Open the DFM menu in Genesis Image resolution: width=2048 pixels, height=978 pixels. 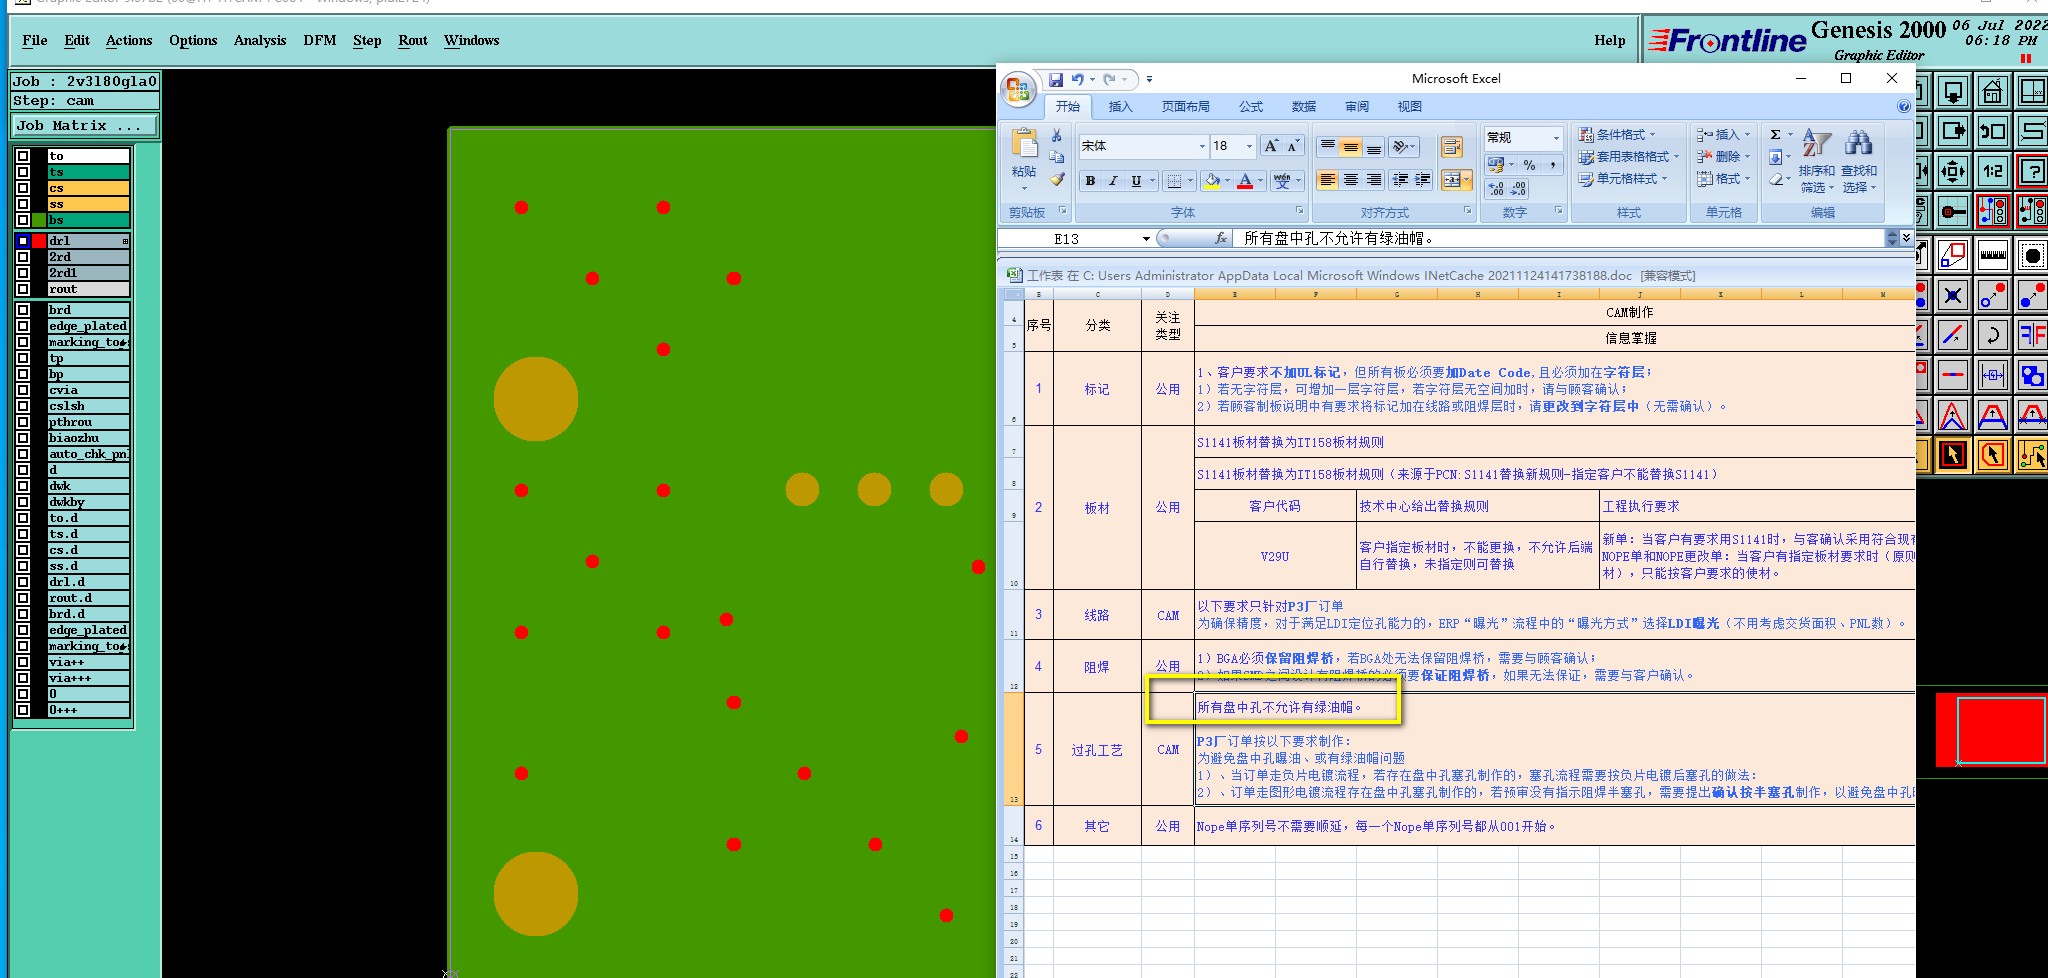pos(320,41)
